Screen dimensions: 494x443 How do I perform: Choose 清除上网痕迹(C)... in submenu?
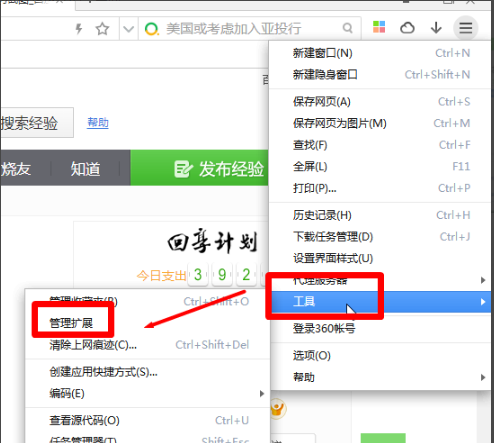147,345
